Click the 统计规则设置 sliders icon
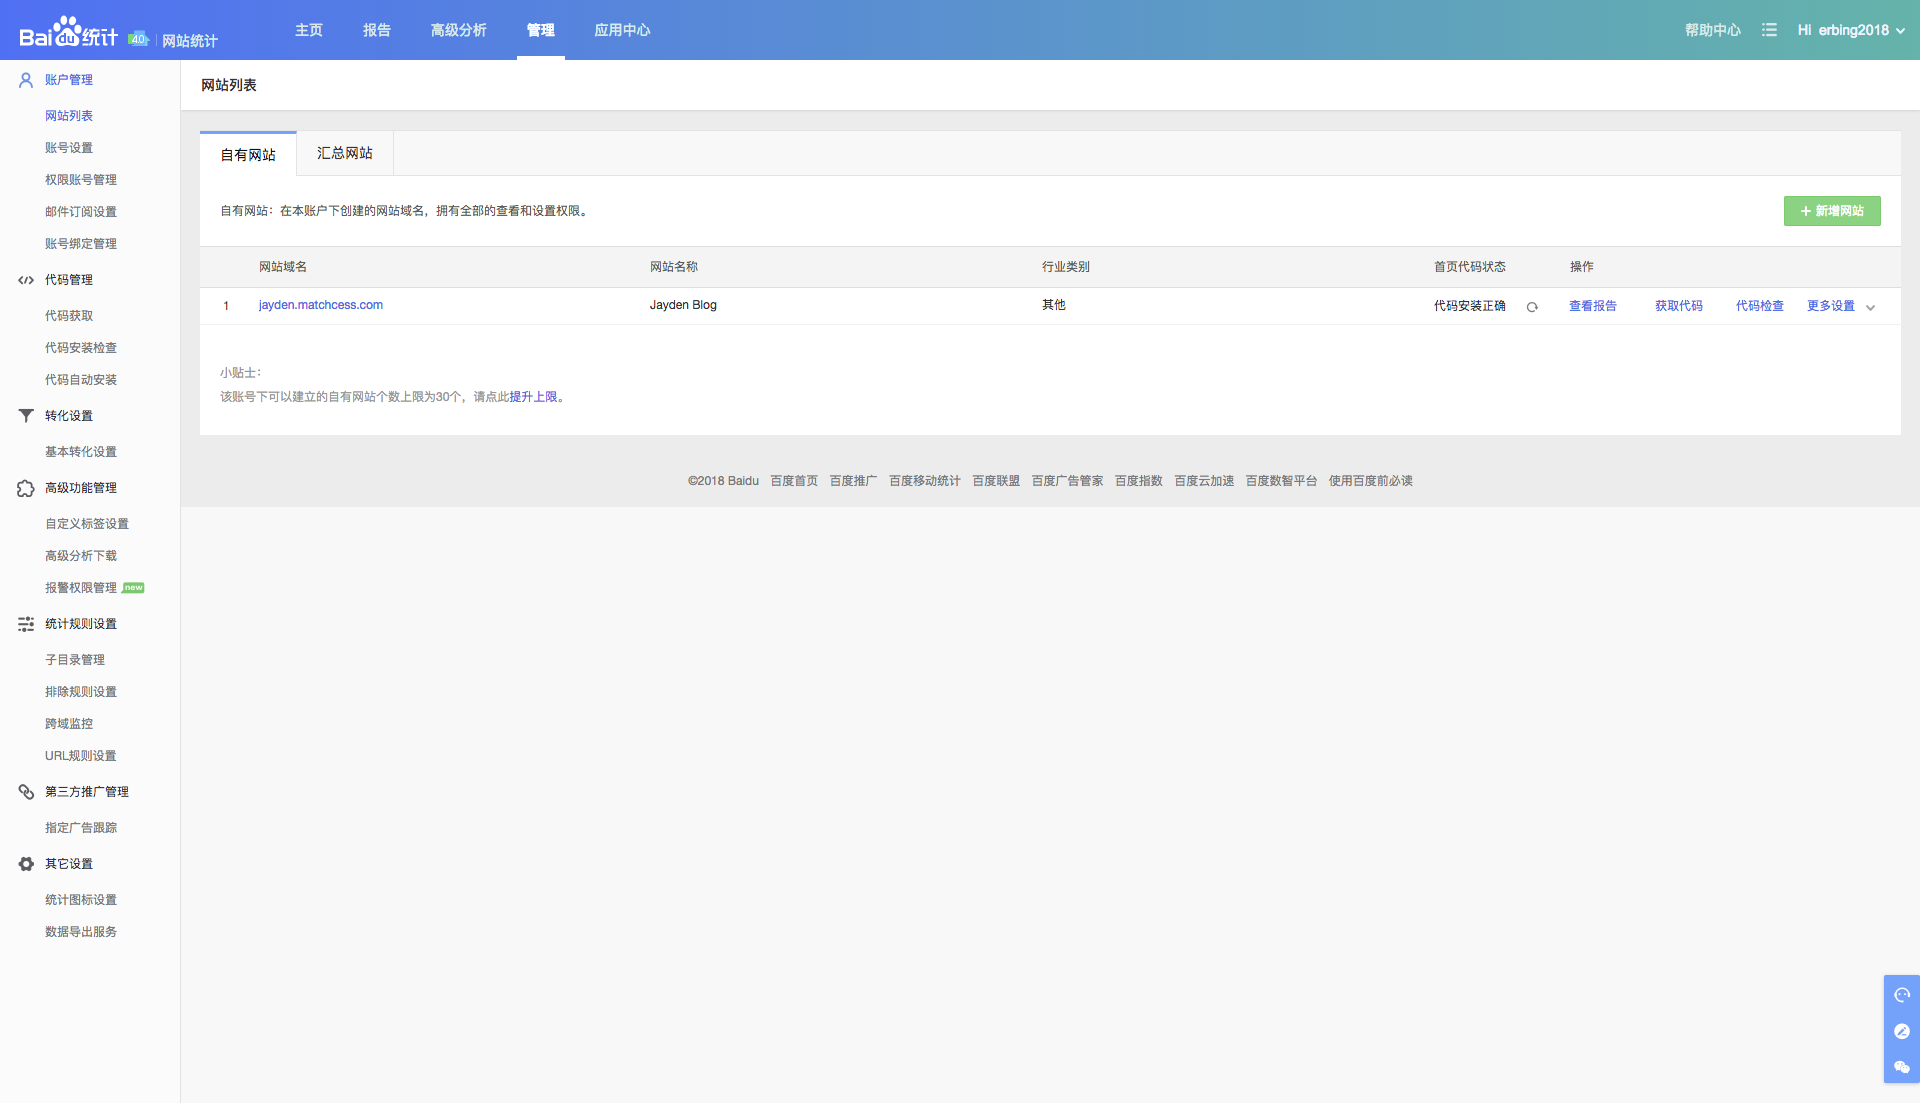 [x=26, y=624]
